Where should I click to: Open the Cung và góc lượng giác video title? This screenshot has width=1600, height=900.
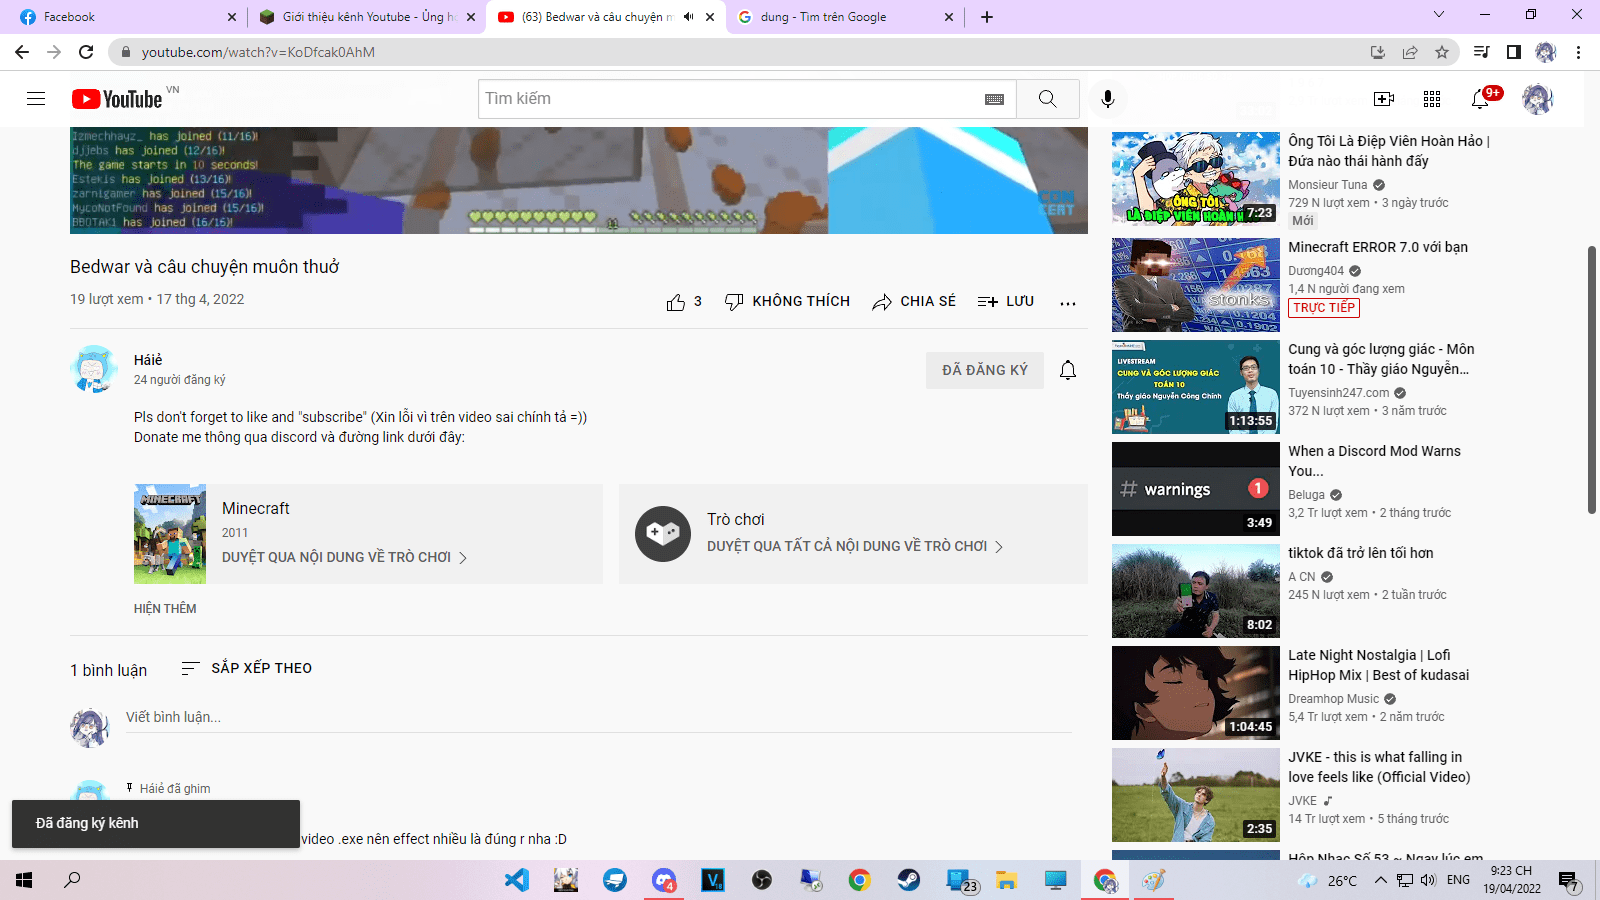1381,359
